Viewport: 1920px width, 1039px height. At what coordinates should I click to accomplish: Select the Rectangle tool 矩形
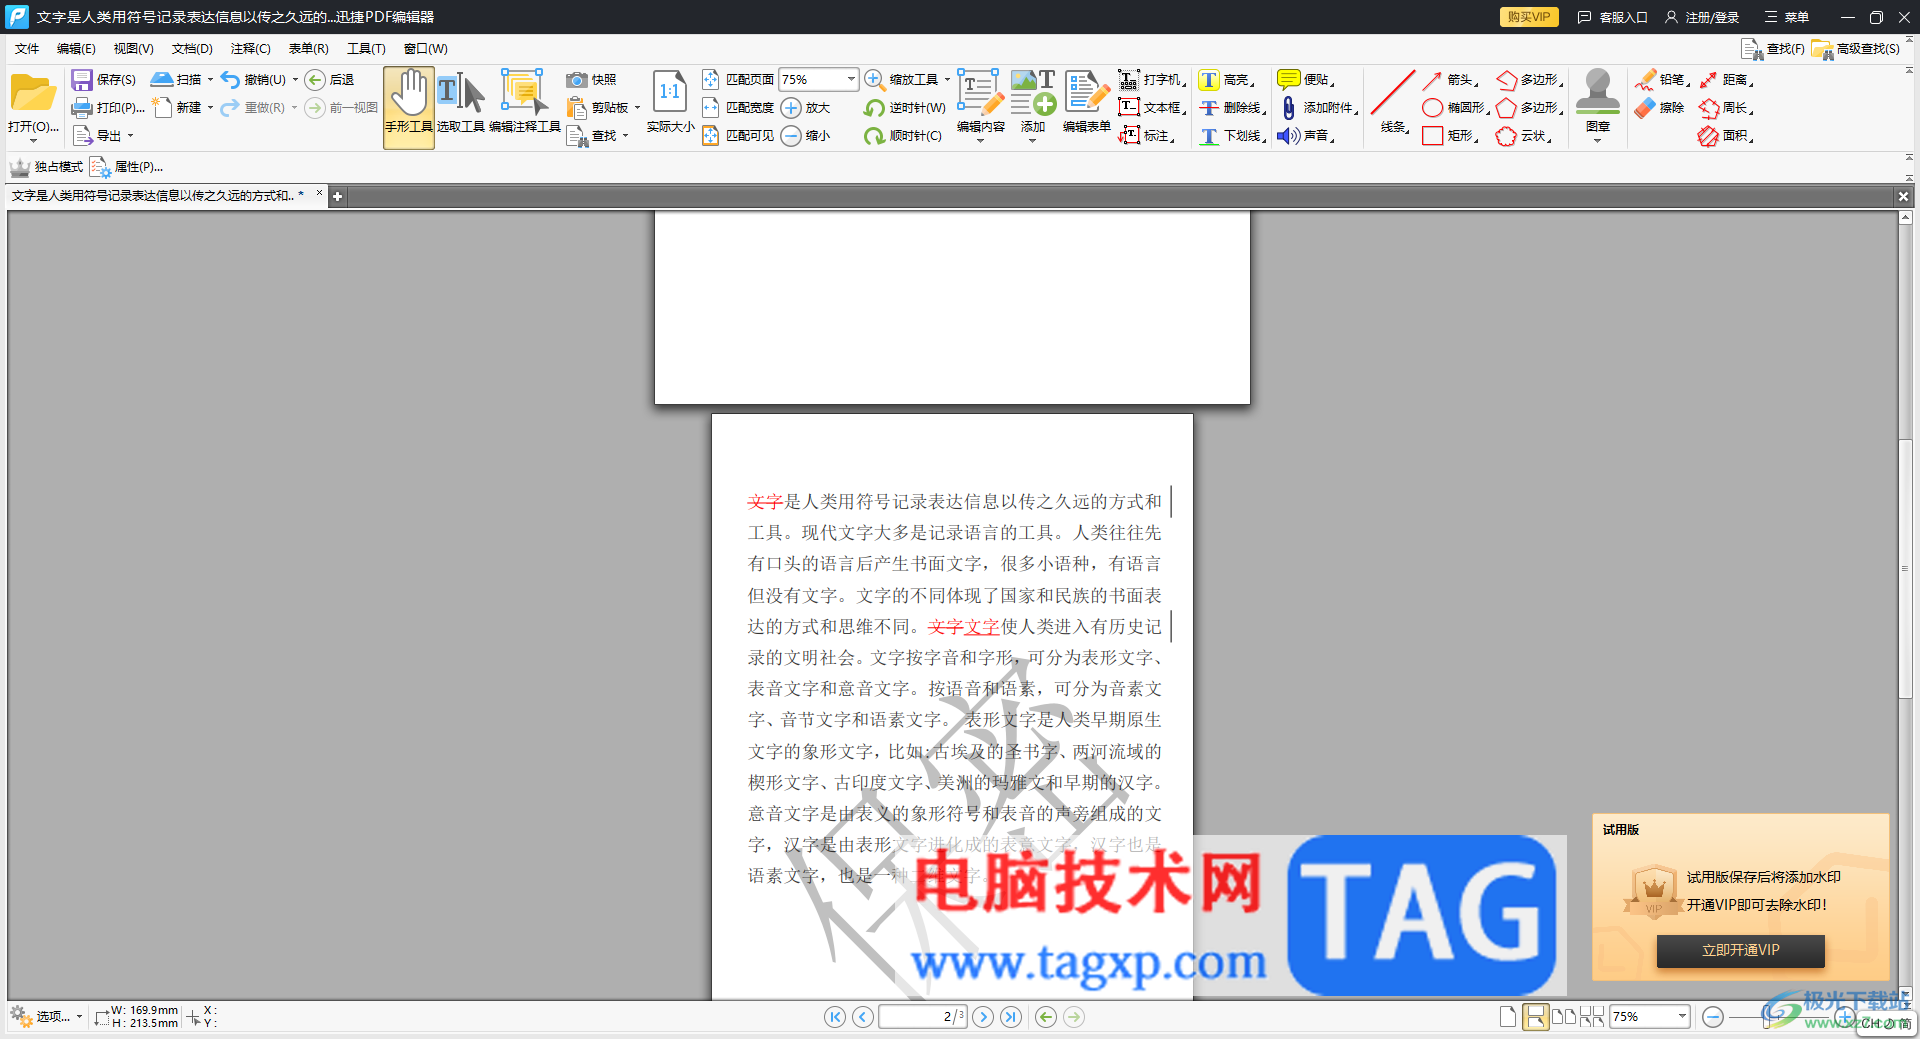point(1450,136)
